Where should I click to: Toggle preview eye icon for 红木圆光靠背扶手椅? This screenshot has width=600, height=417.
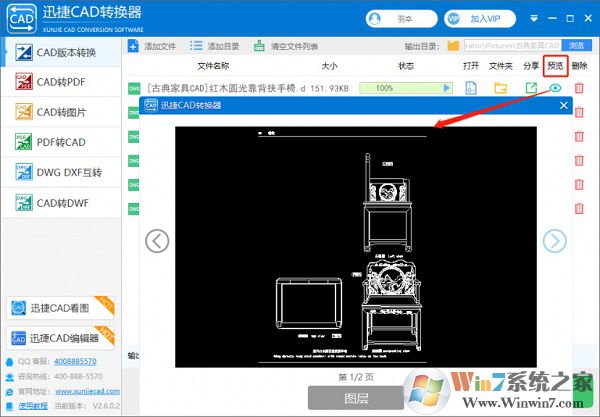pos(555,88)
